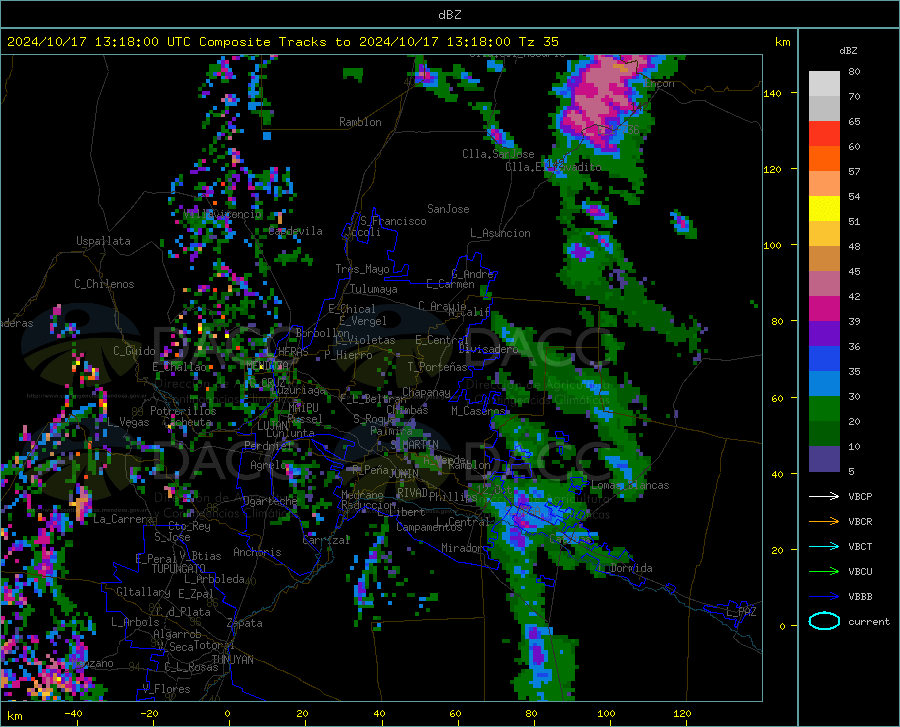This screenshot has width=900, height=727.
Task: Click the 'Tz 35' header value
Action: coord(538,42)
